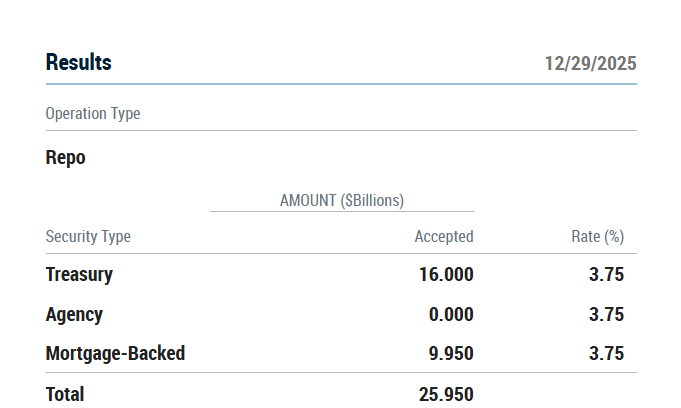Select the Mortgage-Backed row label
The height and width of the screenshot is (408, 681).
115,353
